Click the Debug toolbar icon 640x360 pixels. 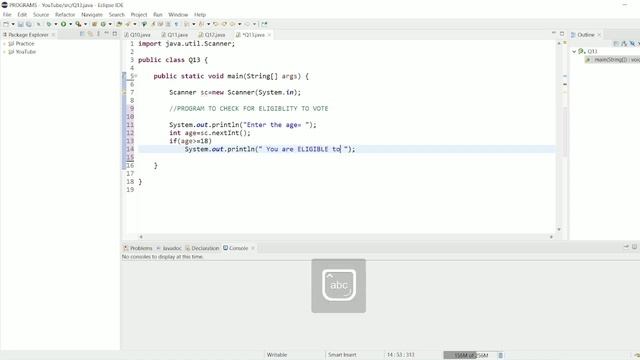pos(49,24)
